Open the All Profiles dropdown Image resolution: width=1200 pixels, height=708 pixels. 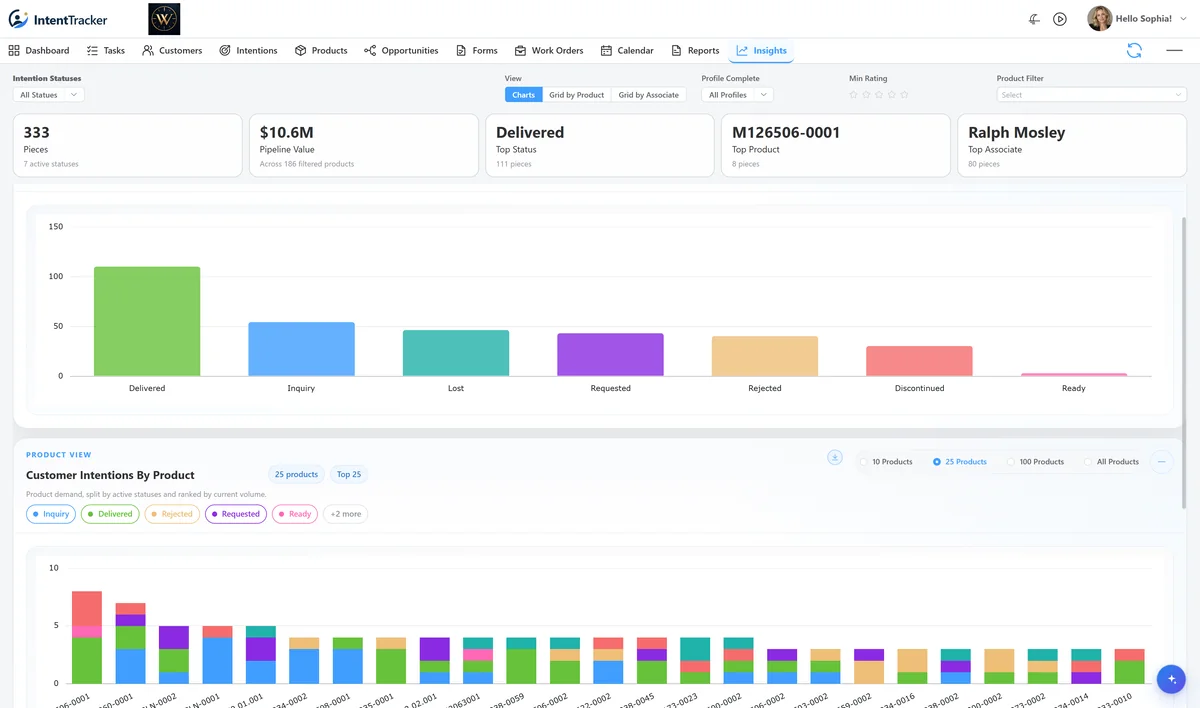coord(737,95)
